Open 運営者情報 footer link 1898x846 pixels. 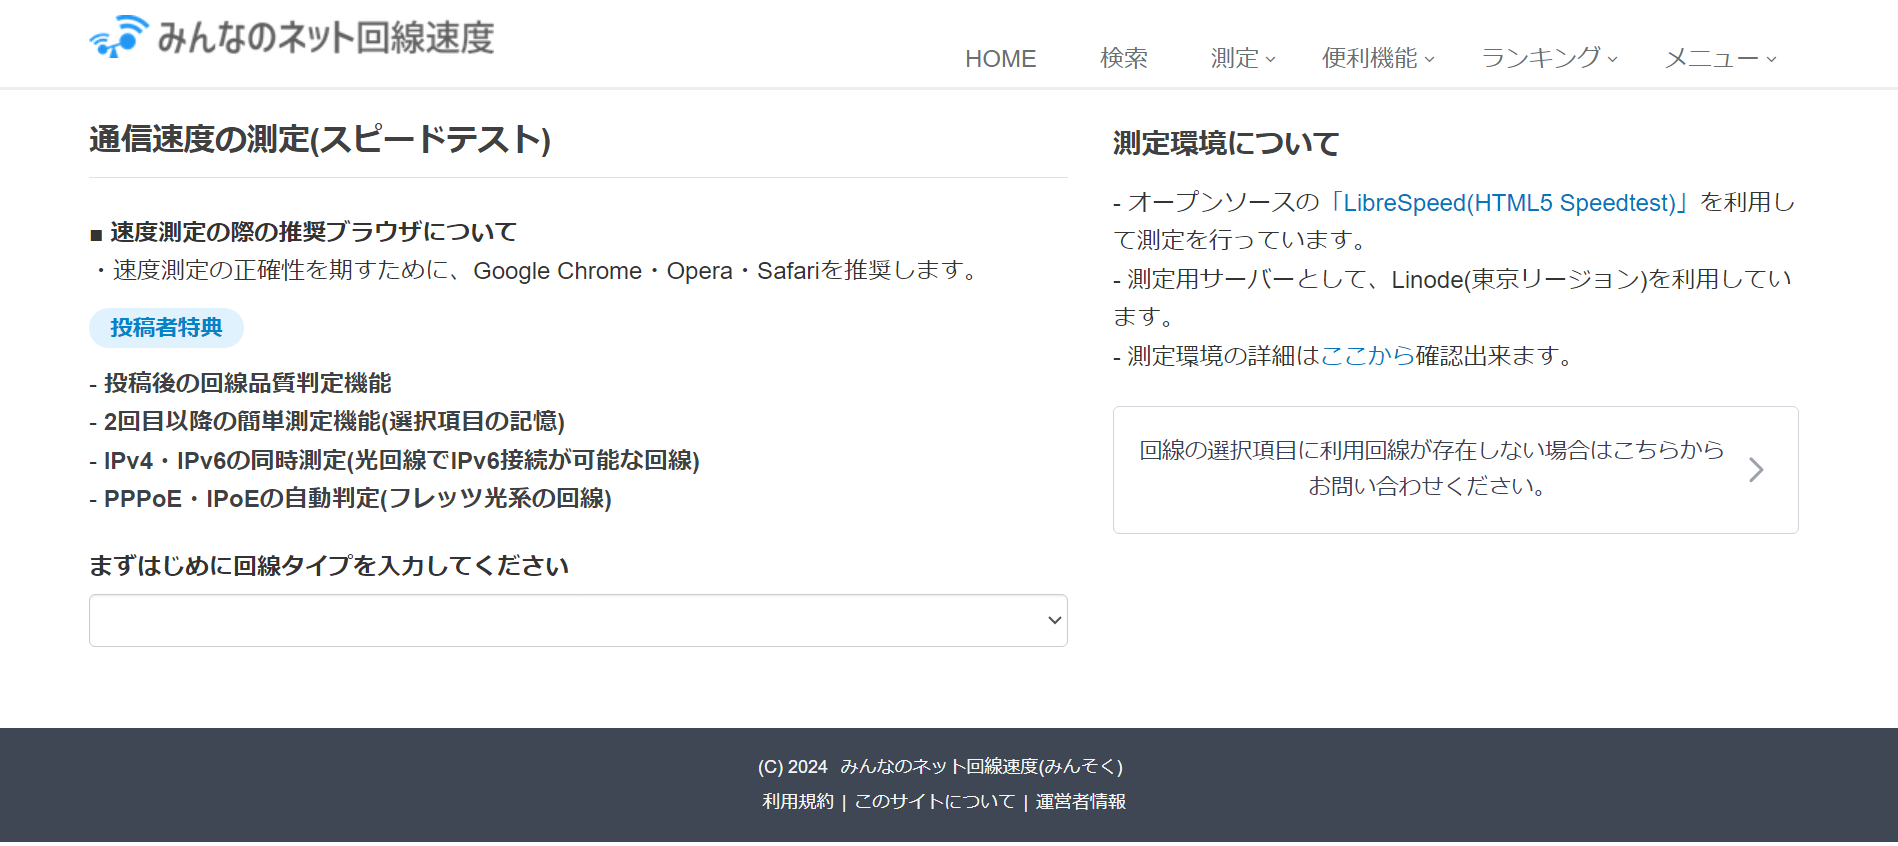click(x=1080, y=802)
